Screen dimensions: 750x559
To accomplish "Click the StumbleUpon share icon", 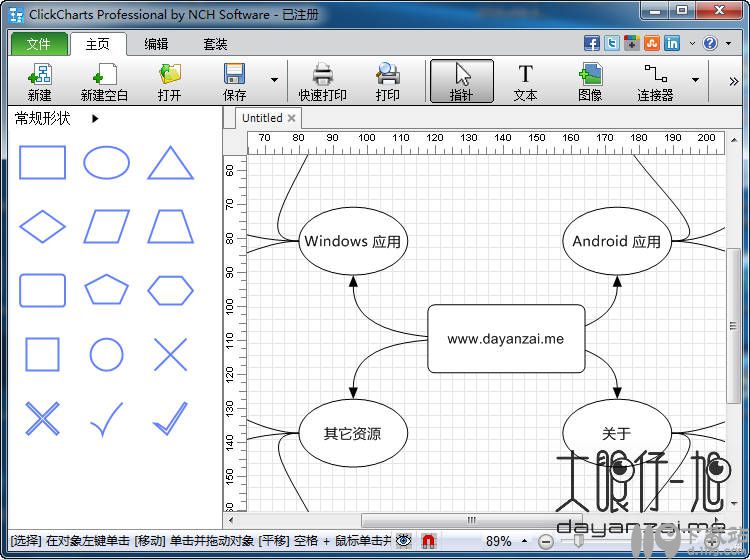I will (x=651, y=44).
